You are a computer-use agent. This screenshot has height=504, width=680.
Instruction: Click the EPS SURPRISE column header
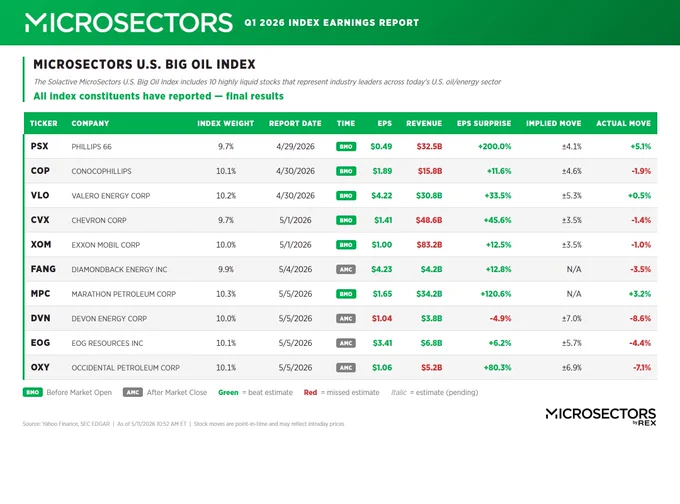[484, 123]
